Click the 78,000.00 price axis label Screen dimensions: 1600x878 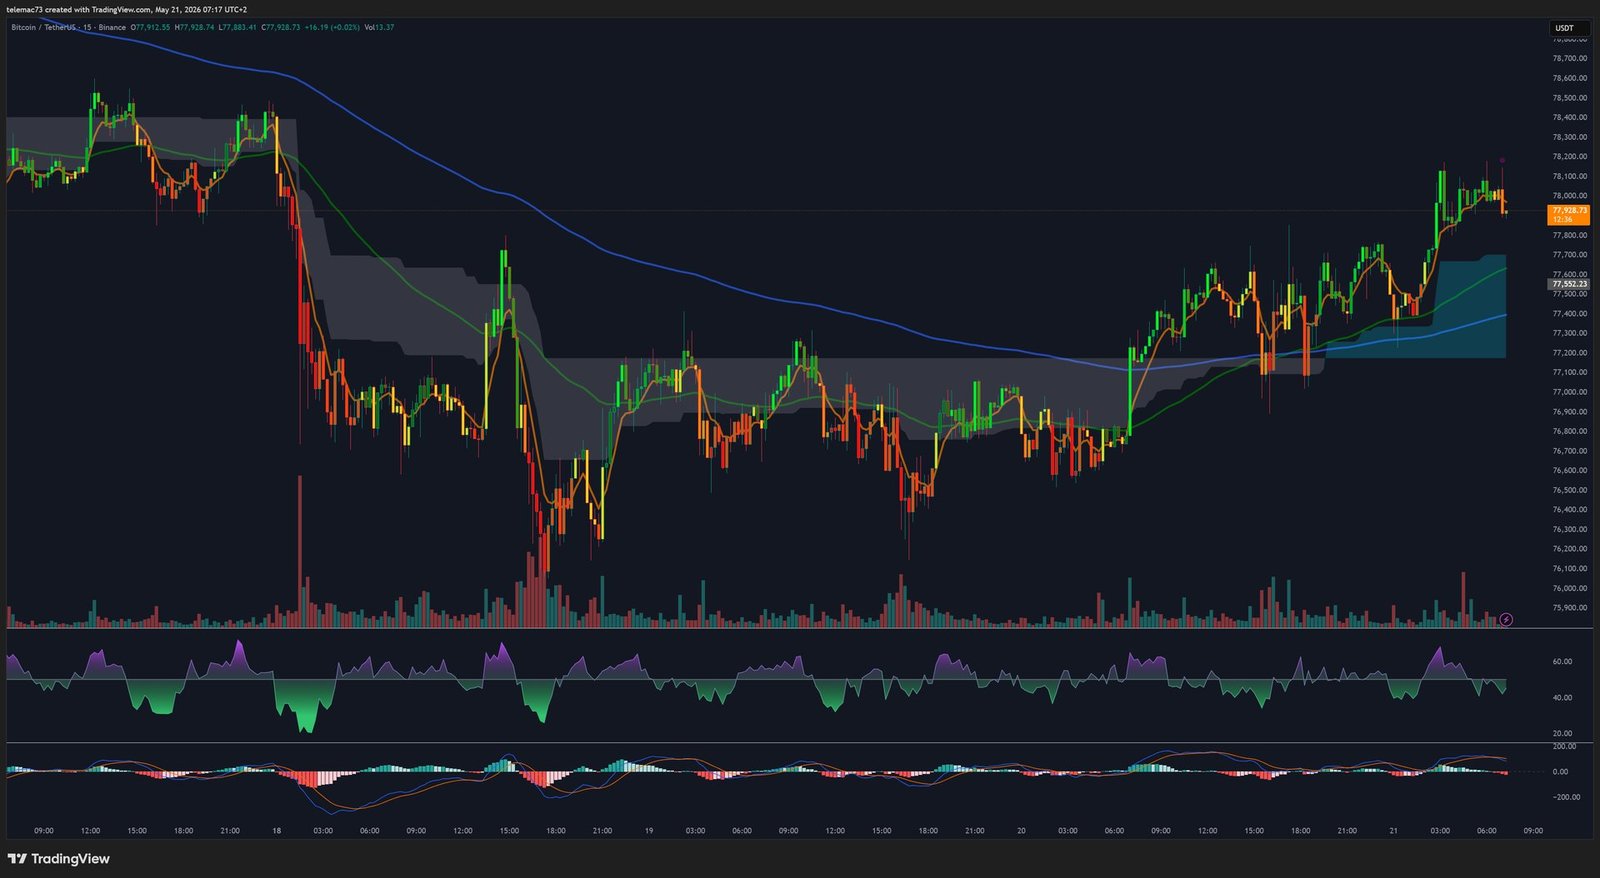pos(1569,196)
